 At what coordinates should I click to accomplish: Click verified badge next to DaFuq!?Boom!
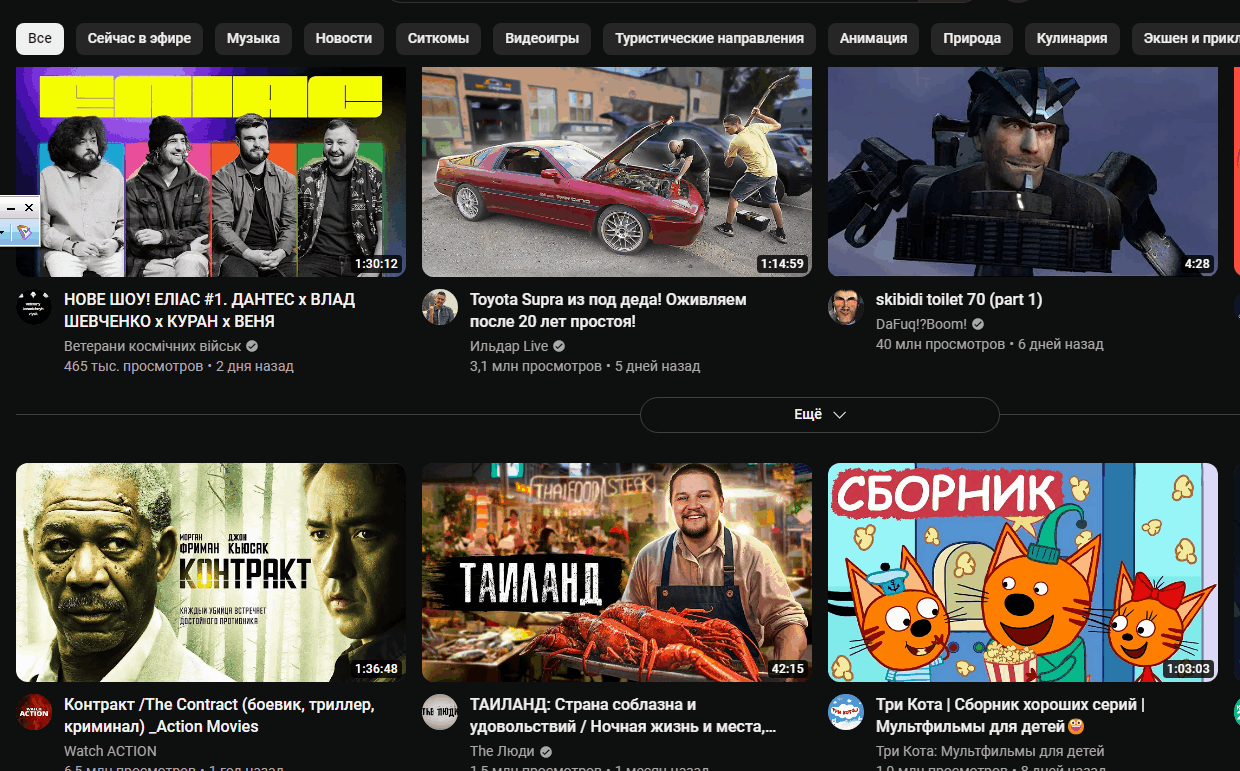(978, 324)
